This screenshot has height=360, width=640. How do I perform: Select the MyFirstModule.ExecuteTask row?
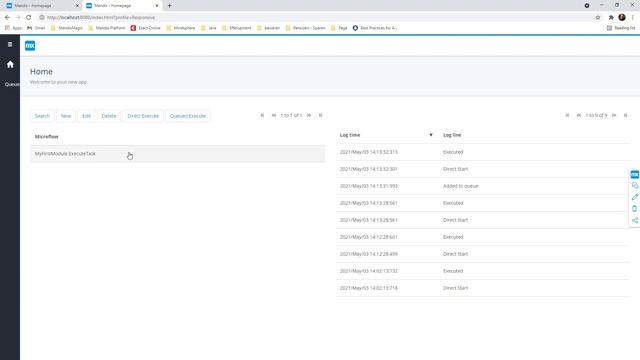tap(178, 154)
